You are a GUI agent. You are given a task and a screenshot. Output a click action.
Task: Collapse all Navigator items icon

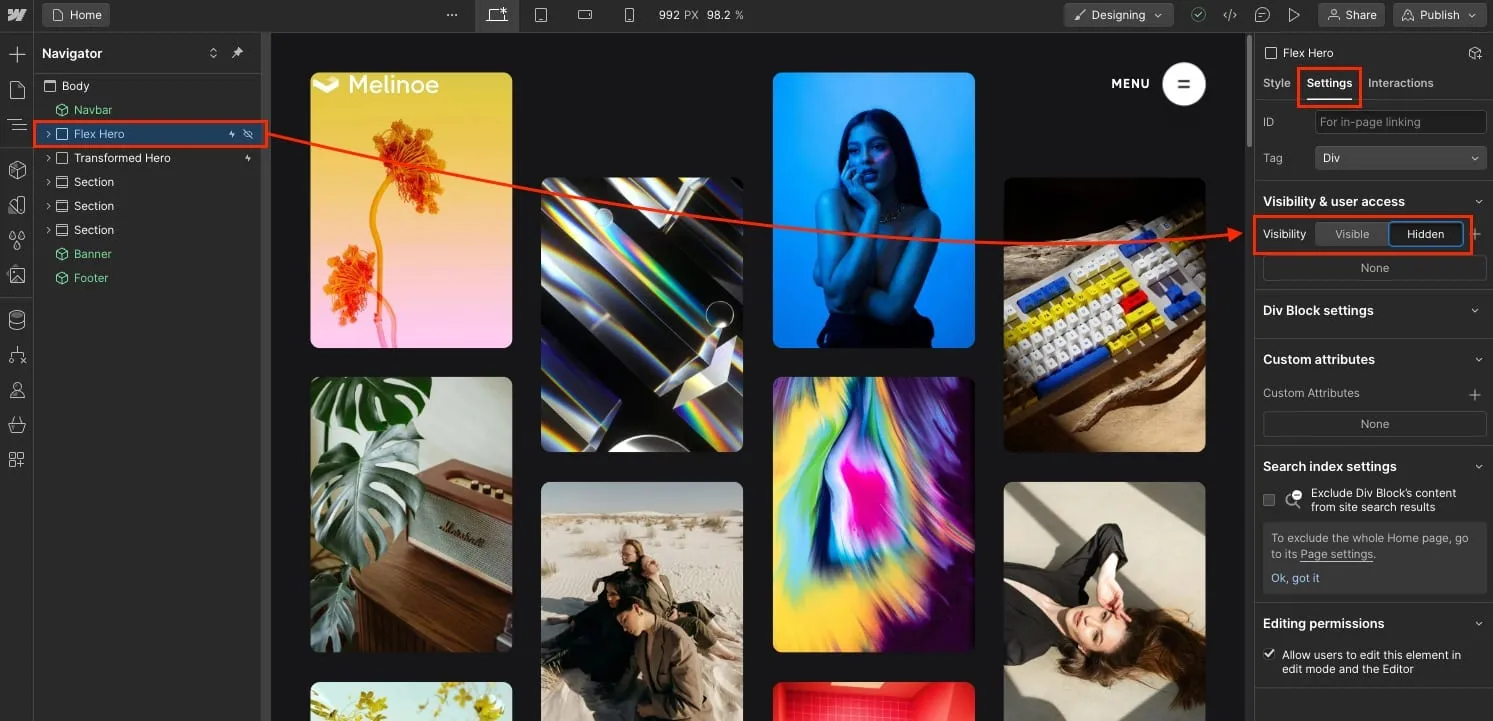[213, 53]
